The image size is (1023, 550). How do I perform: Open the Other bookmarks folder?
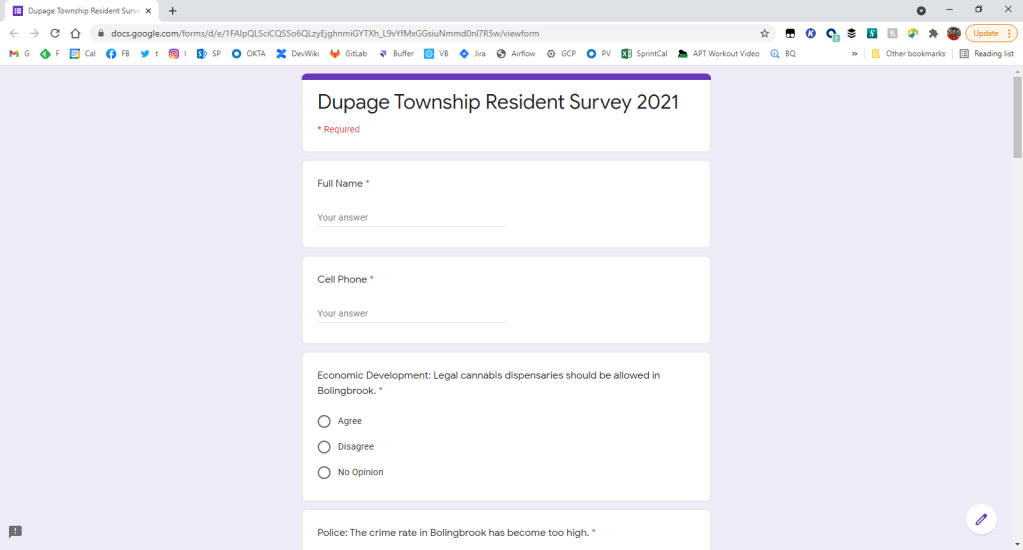tap(908, 54)
